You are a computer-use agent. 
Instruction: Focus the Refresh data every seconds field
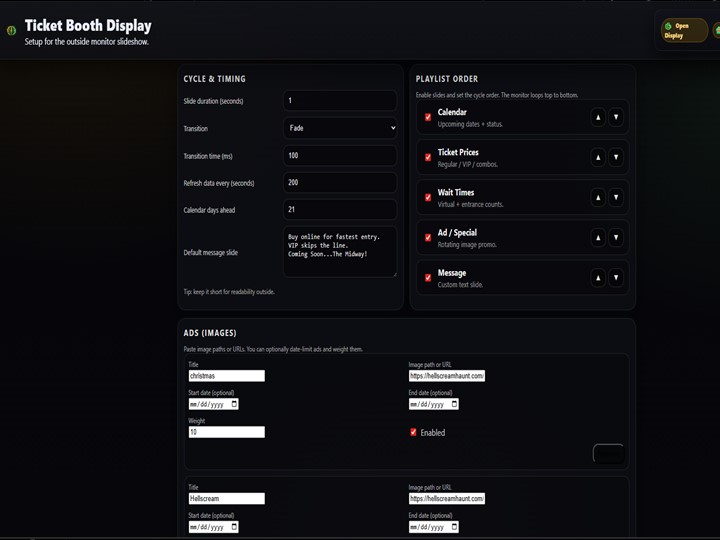point(340,183)
